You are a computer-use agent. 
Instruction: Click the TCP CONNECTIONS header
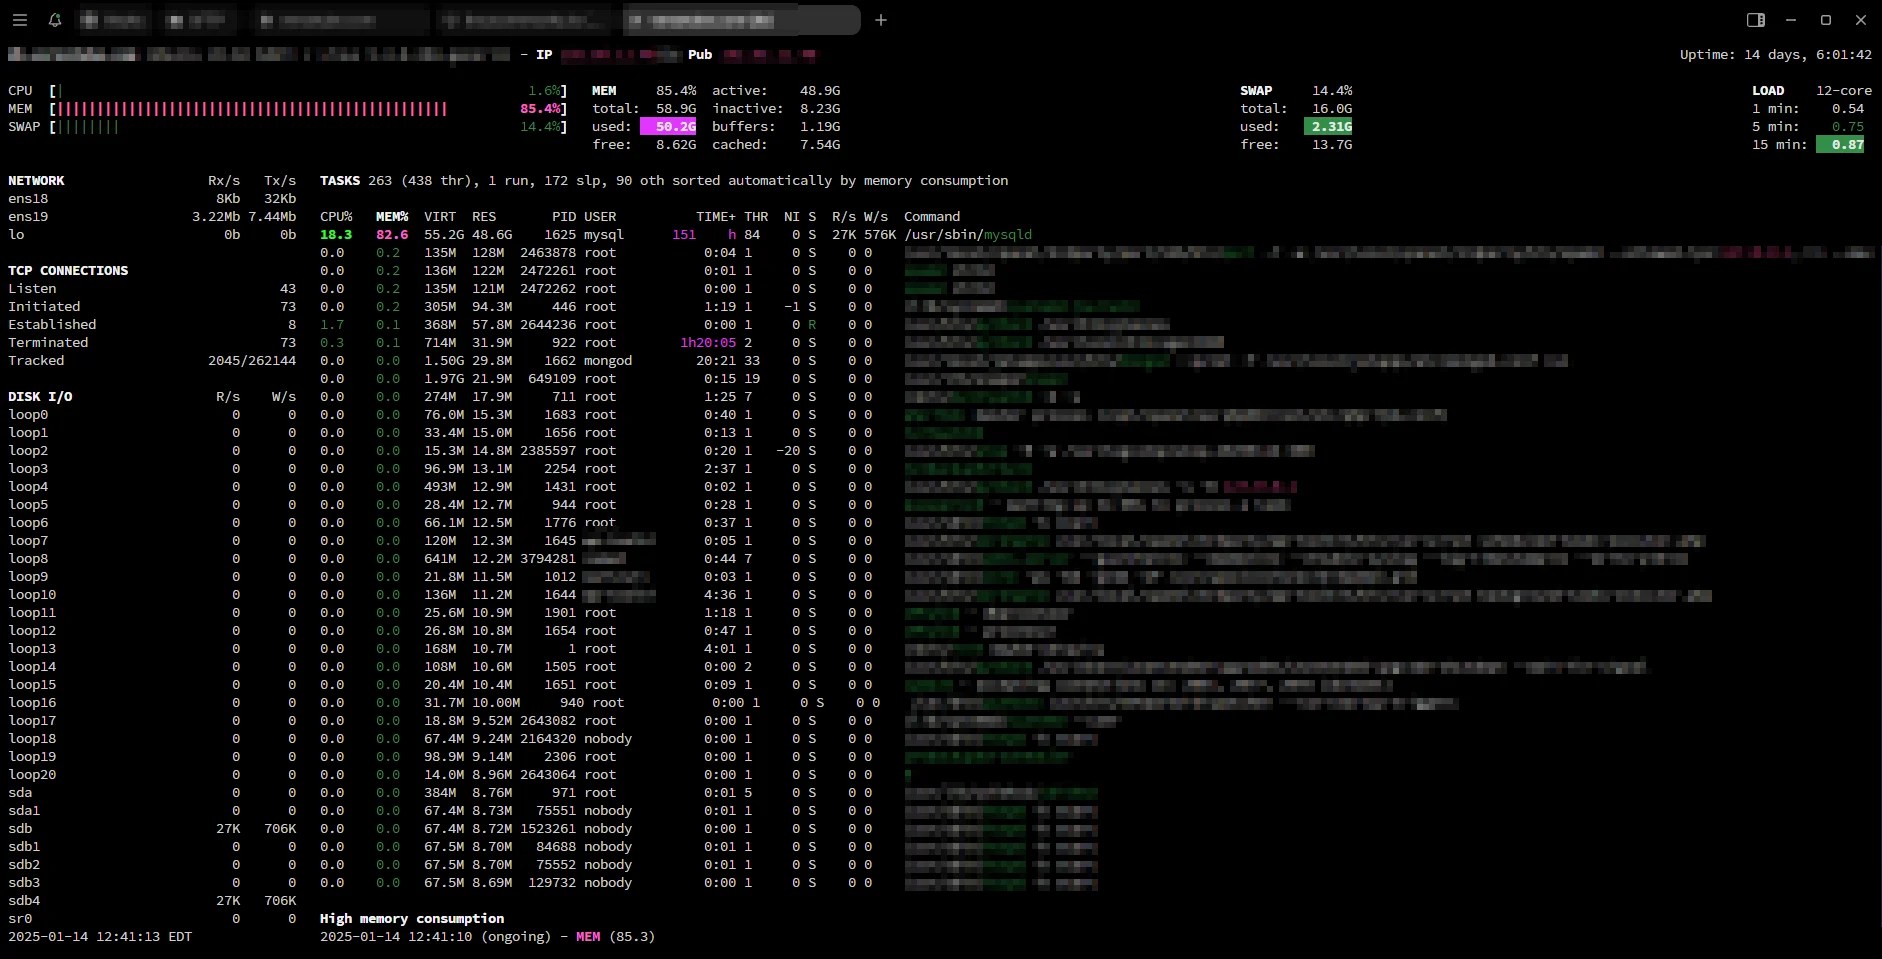(68, 271)
